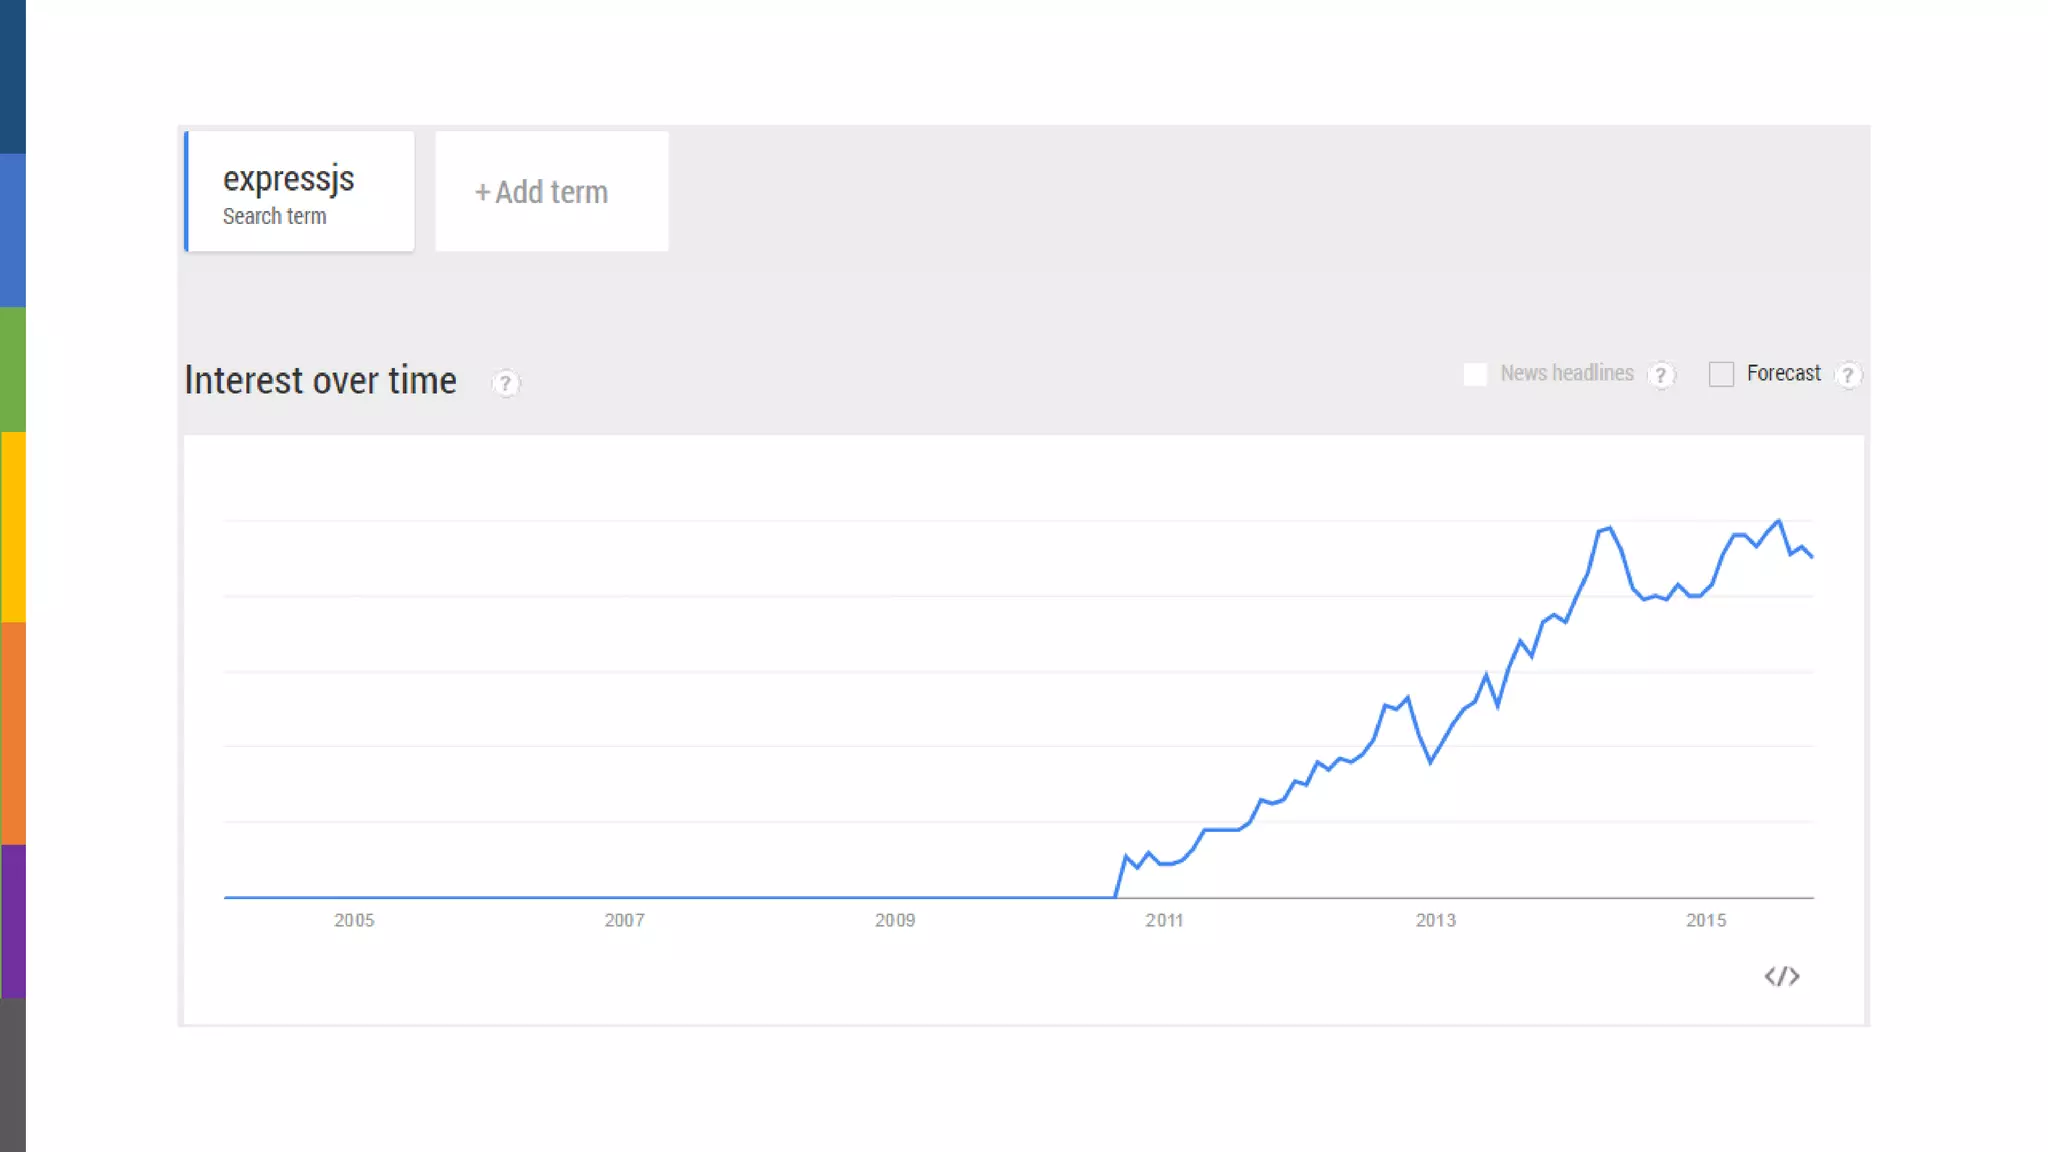2048x1152 pixels.
Task: Click the embed code icon below chart
Action: tap(1781, 976)
